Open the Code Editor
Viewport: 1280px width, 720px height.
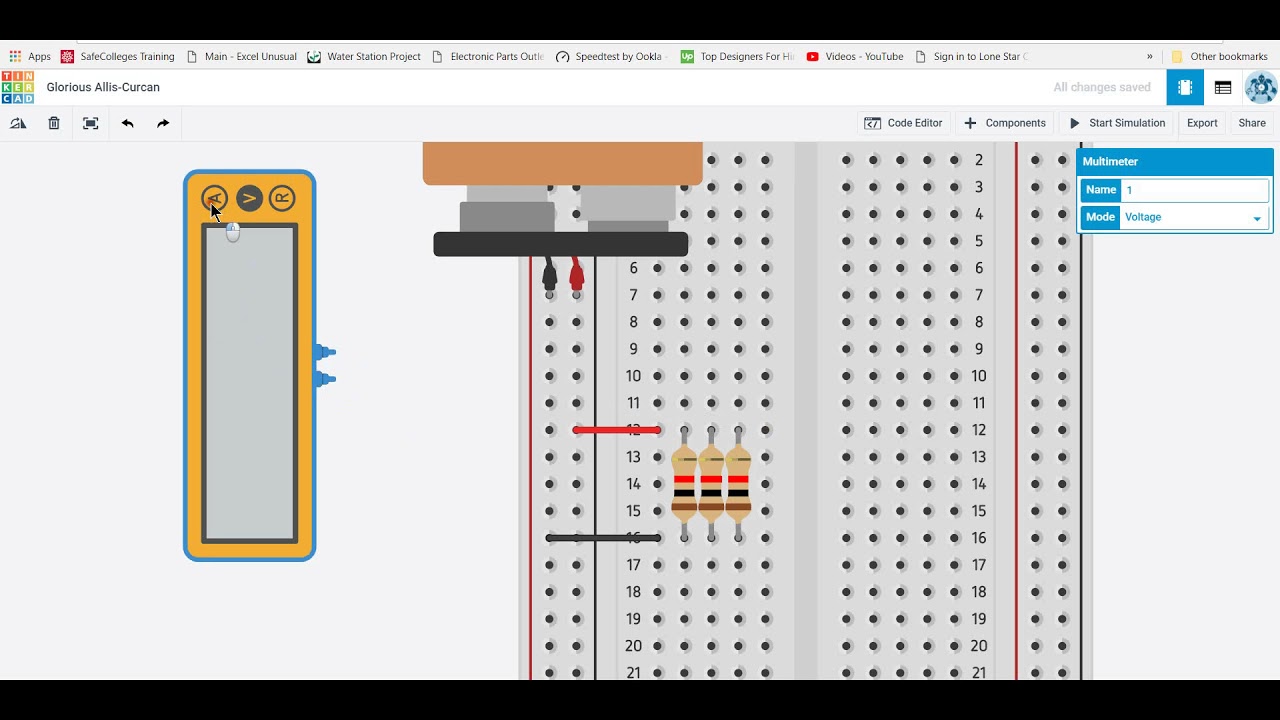(x=904, y=123)
